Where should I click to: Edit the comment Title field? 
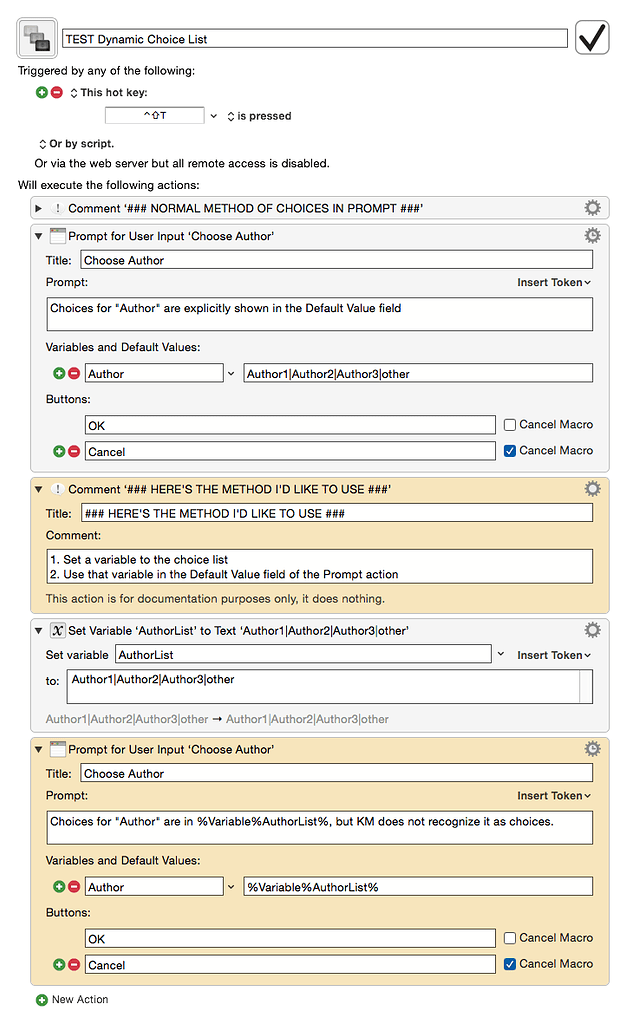coord(337,513)
